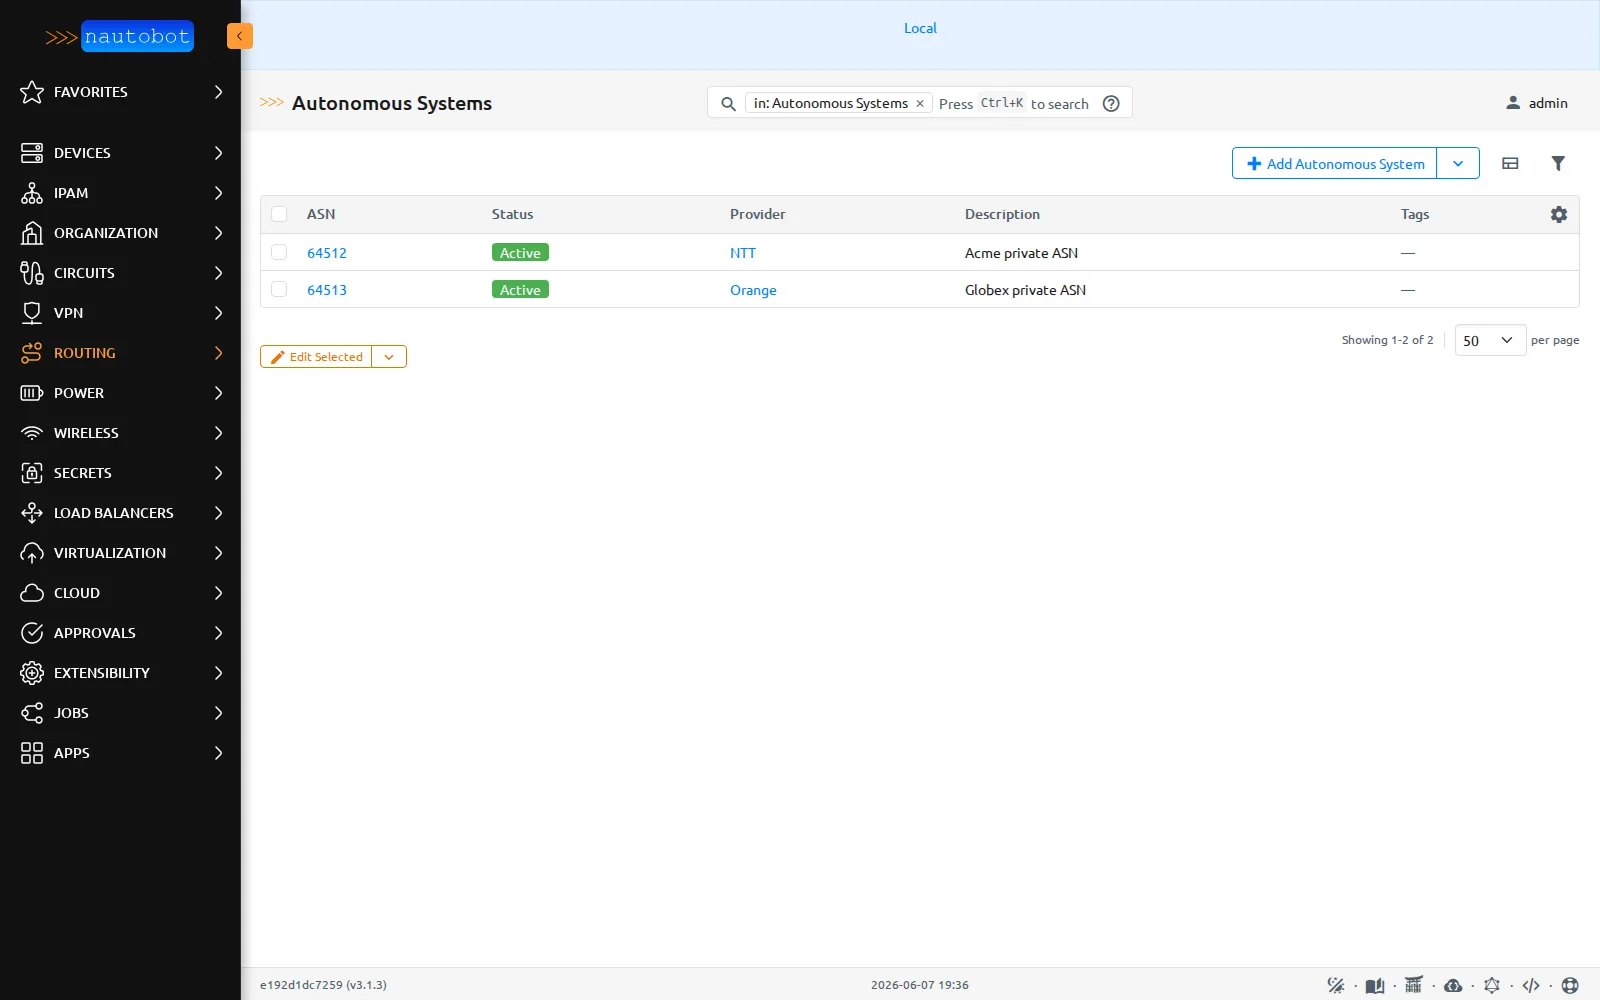Collapse sidebar with orange arrow button
The height and width of the screenshot is (1000, 1600).
(240, 36)
